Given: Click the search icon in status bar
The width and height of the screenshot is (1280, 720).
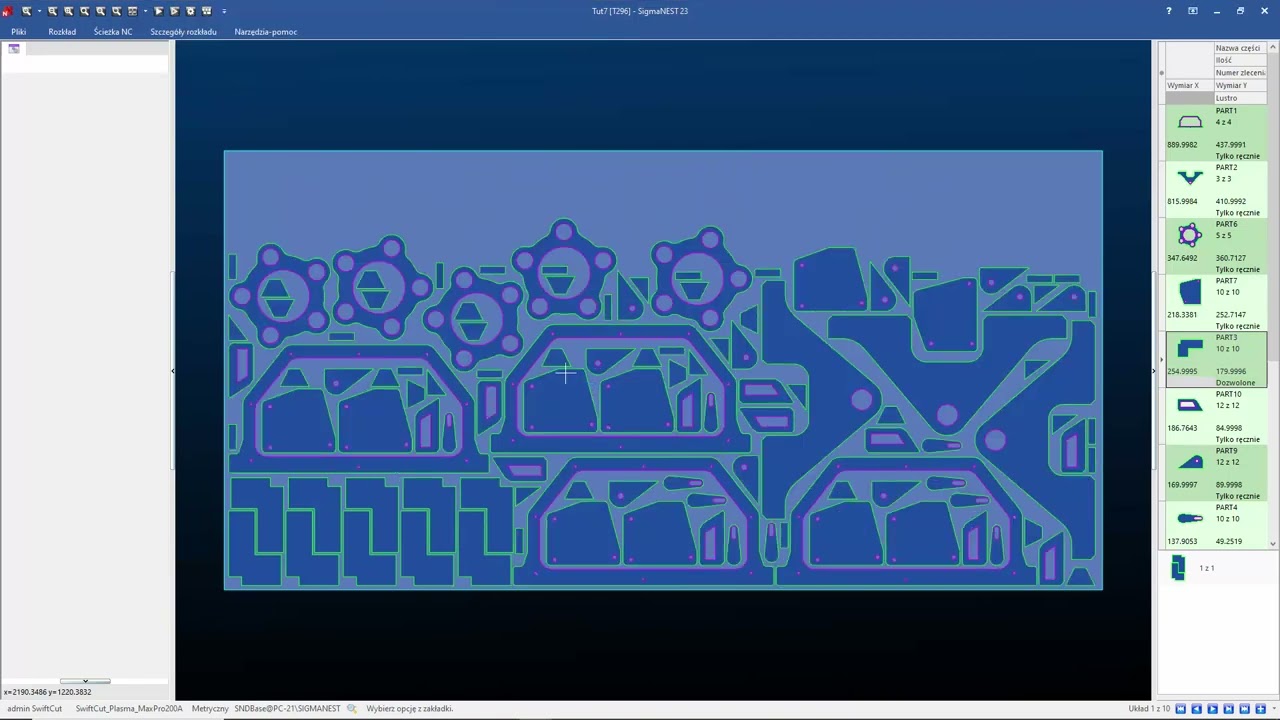Looking at the screenshot, I should tap(352, 709).
